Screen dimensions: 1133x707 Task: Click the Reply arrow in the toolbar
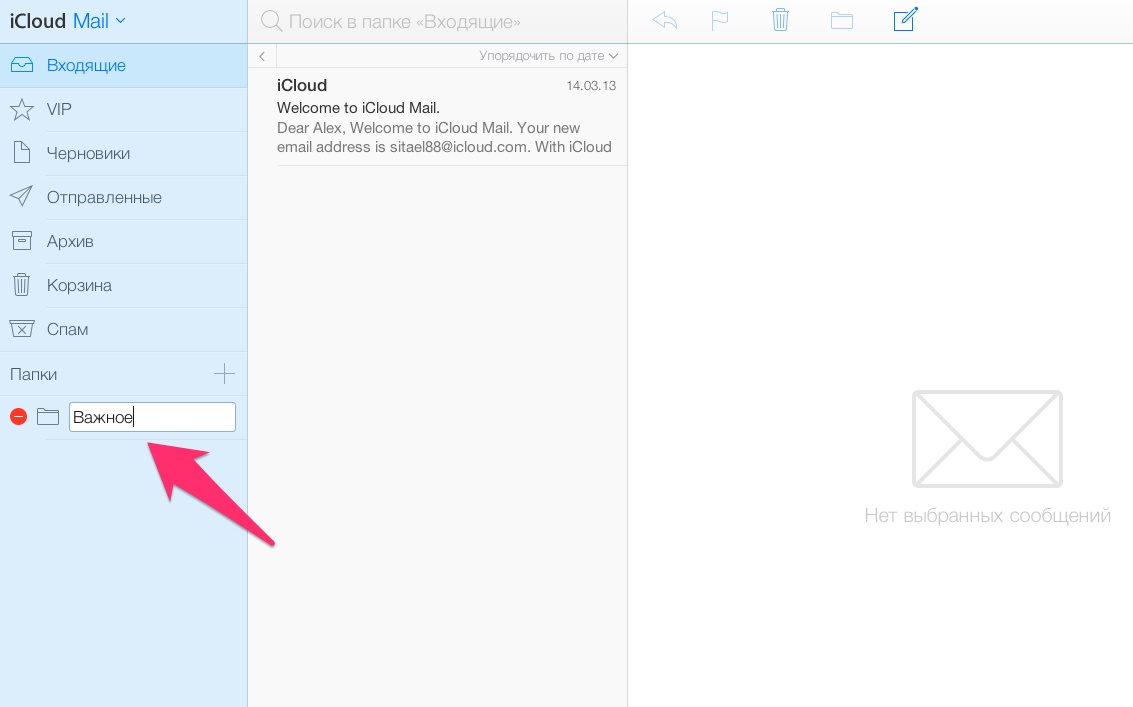pos(665,20)
